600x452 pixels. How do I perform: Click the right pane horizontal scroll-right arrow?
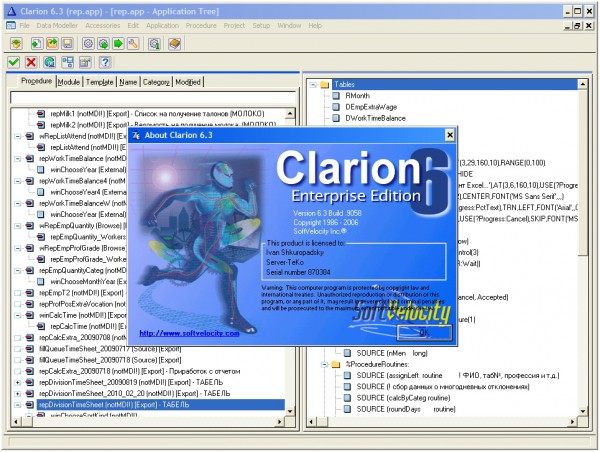click(x=573, y=422)
